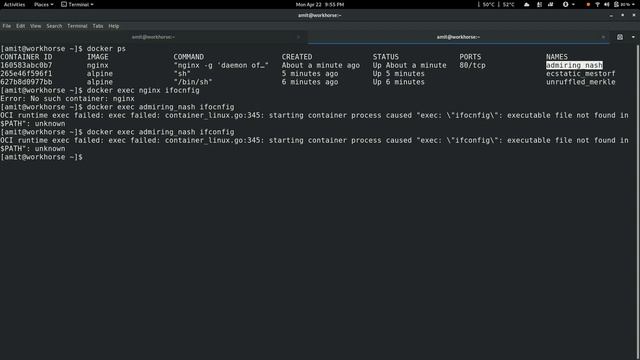The image size is (640, 360).
Task: Click the Wi-Fi icon in system tray
Action: point(597,4)
